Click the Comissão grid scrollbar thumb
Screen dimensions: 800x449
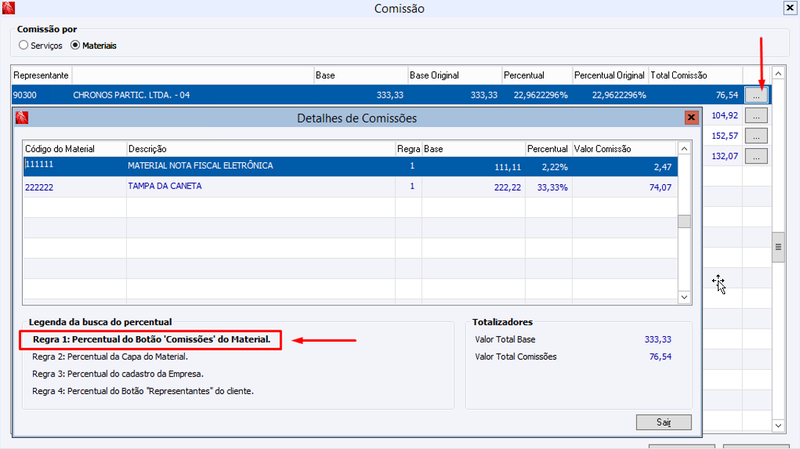coord(778,247)
